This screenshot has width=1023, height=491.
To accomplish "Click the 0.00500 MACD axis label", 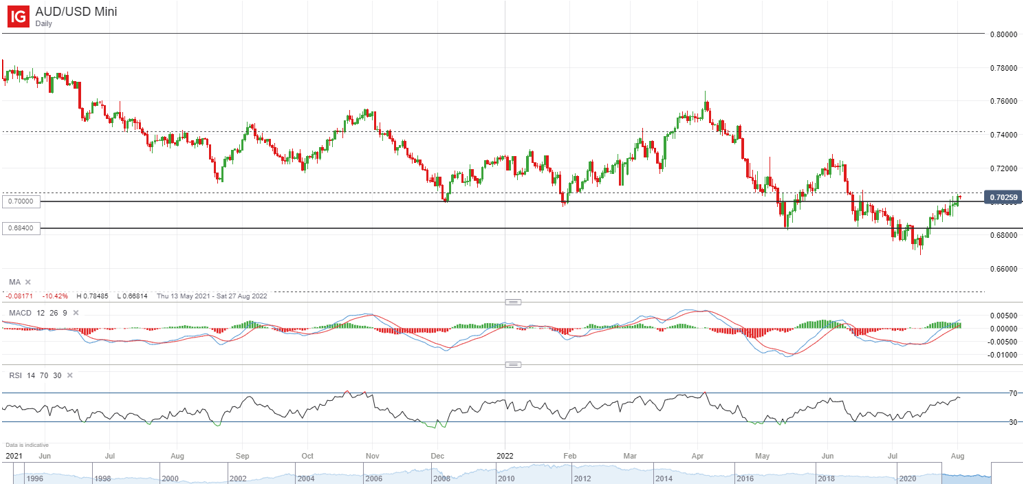I will point(1005,316).
